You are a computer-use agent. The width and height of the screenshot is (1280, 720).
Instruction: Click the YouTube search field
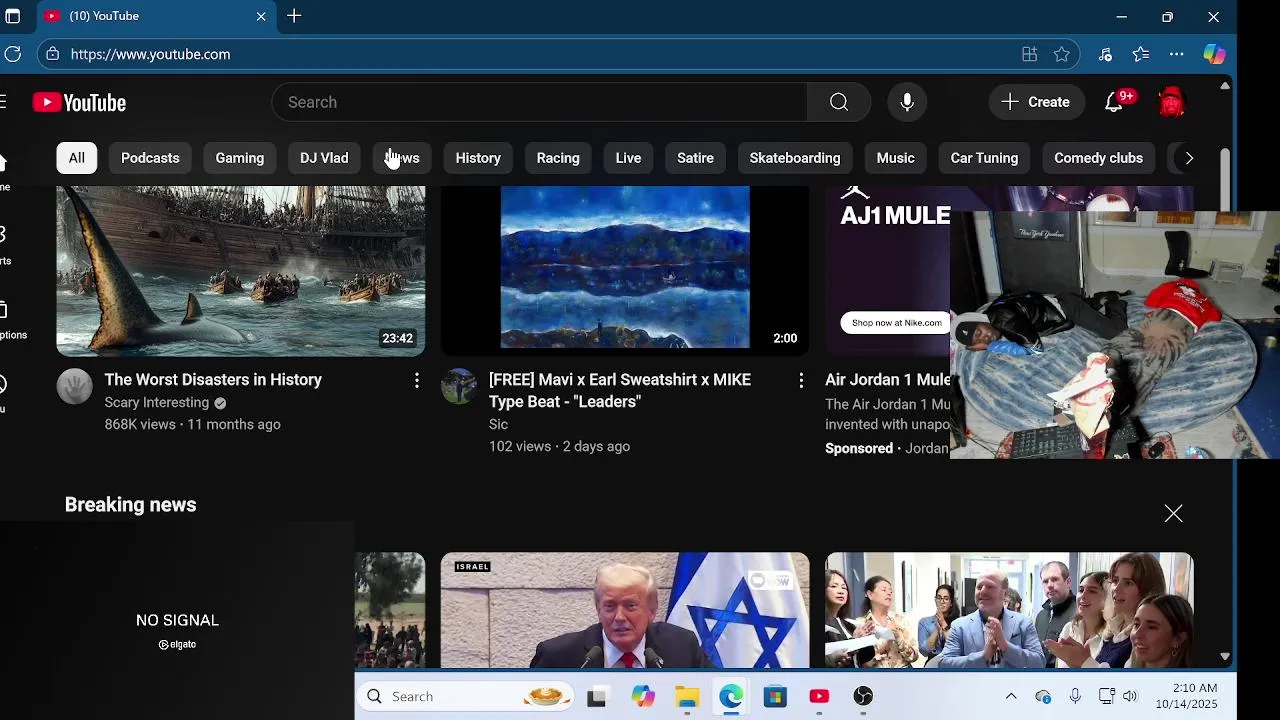click(540, 102)
